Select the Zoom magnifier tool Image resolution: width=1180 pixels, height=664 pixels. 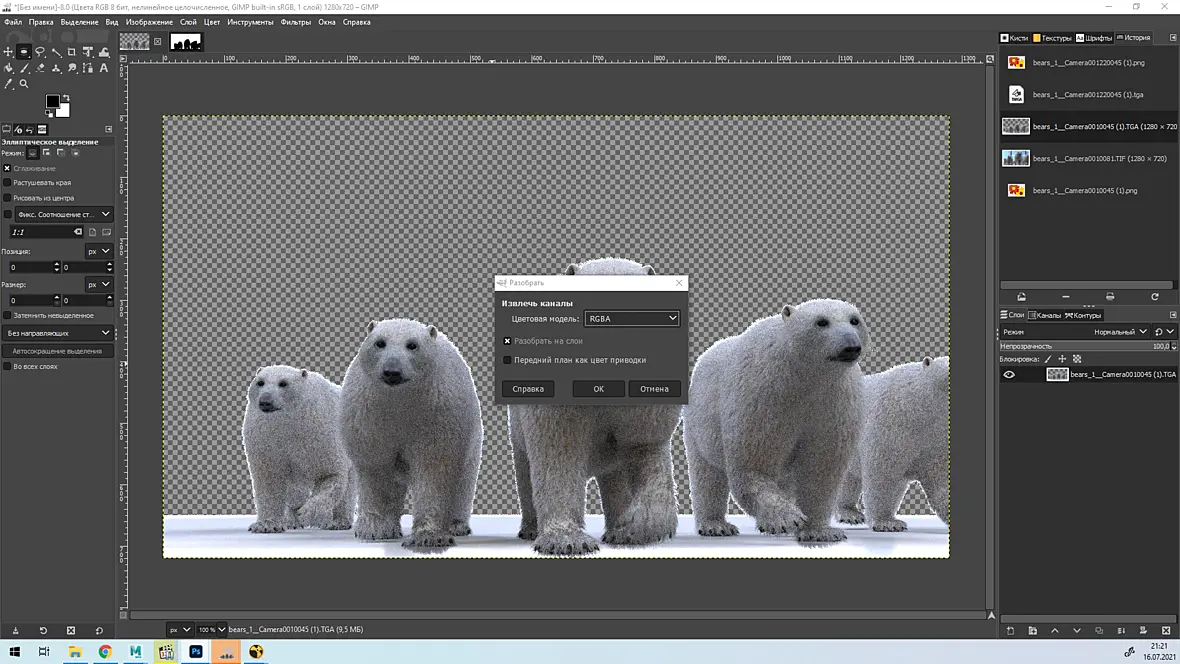pos(24,84)
